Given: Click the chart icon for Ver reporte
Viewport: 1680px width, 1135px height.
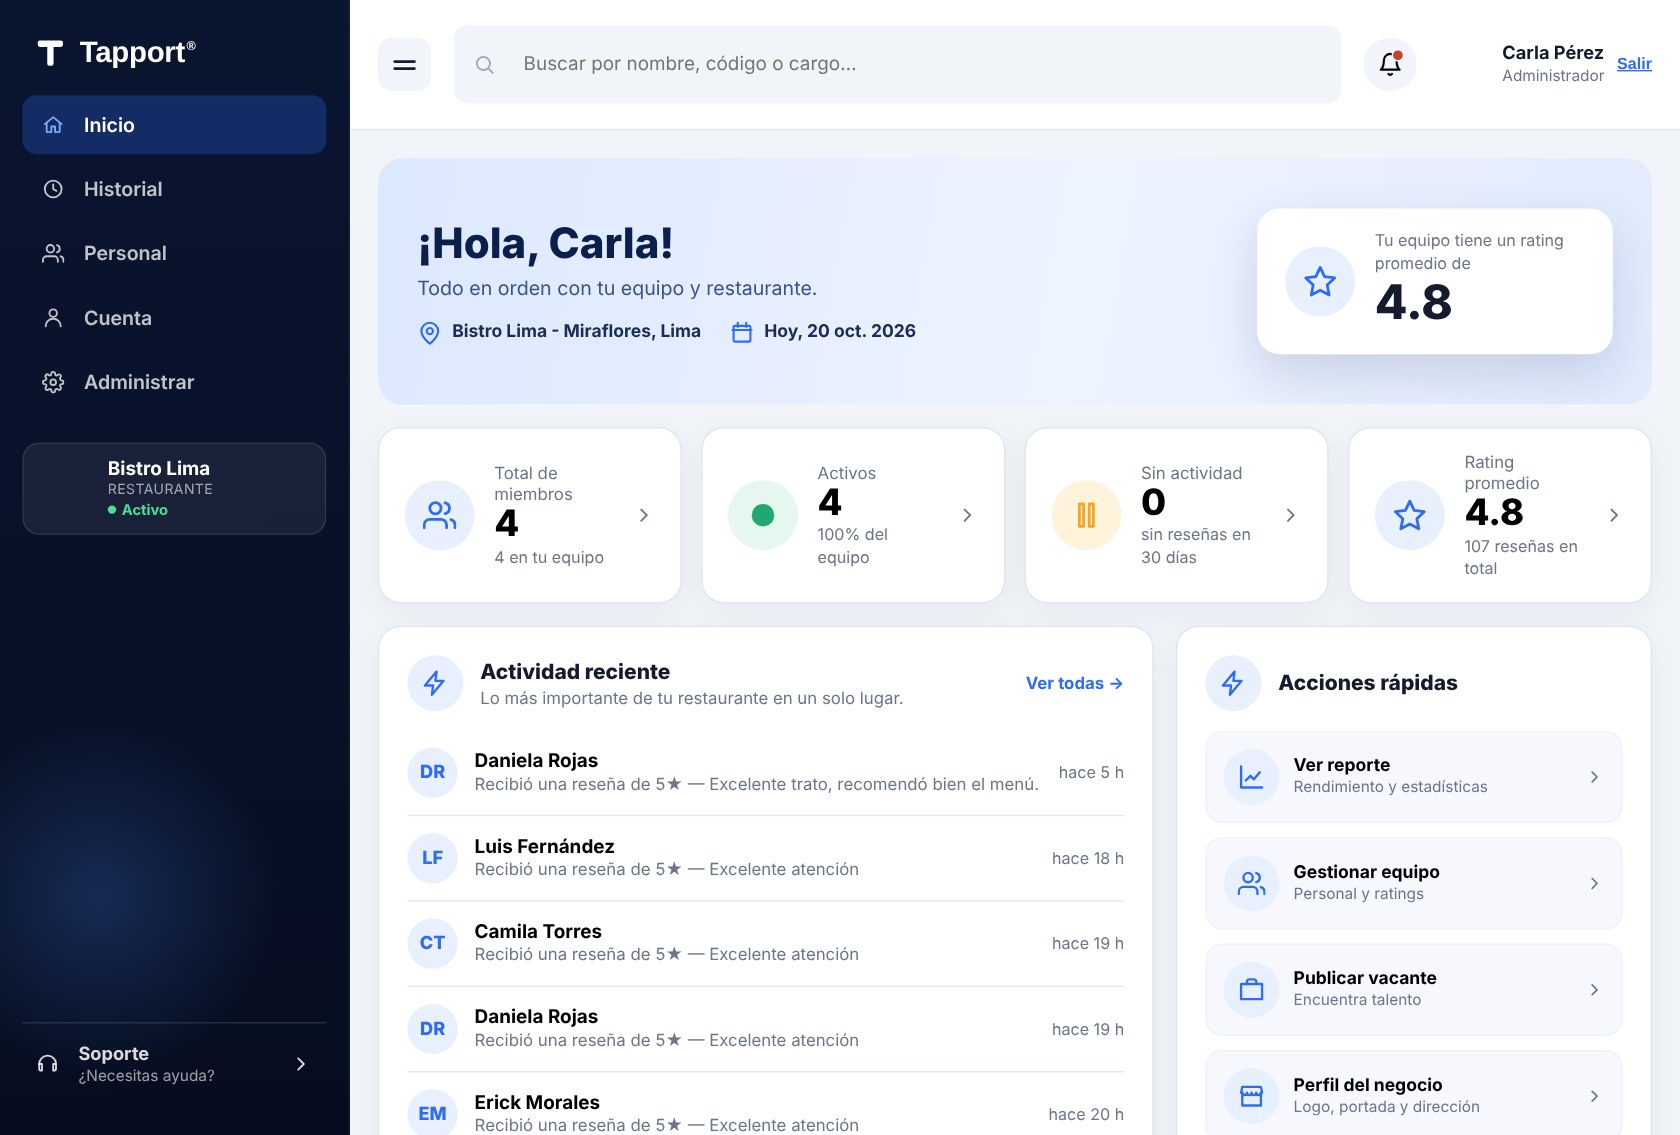Looking at the screenshot, I should 1251,777.
